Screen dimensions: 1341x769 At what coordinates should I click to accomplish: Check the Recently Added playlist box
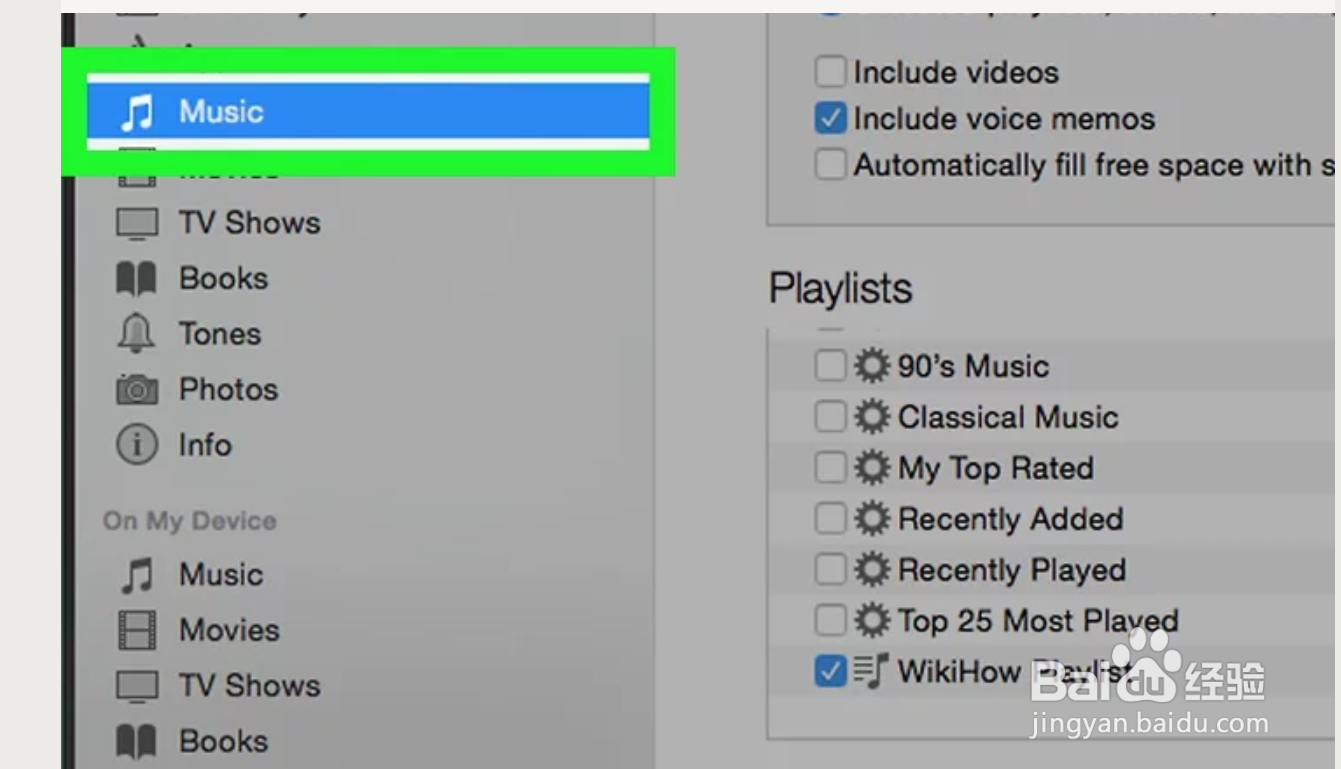click(830, 519)
